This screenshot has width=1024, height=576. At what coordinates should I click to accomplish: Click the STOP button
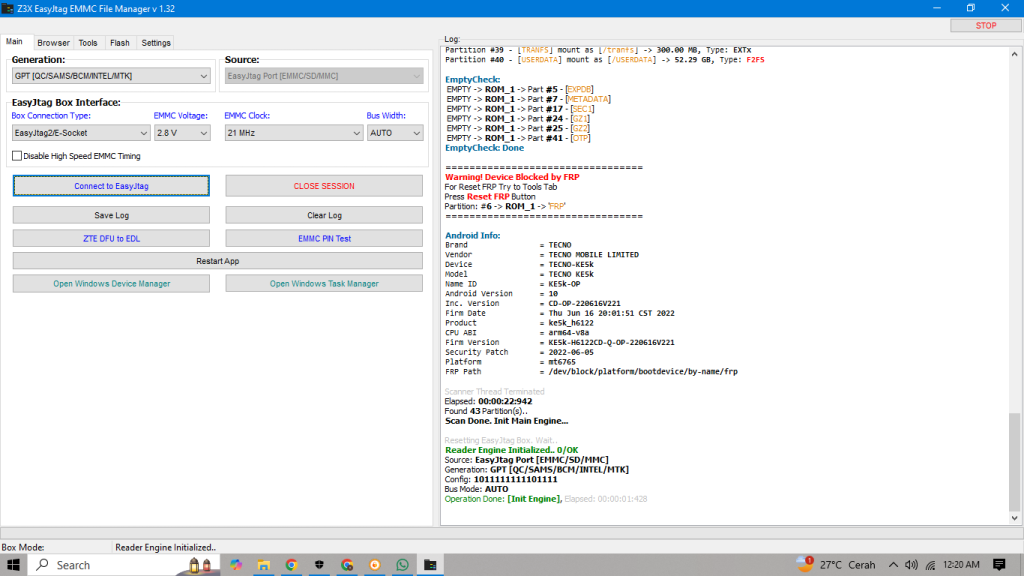pyautogui.click(x=985, y=25)
